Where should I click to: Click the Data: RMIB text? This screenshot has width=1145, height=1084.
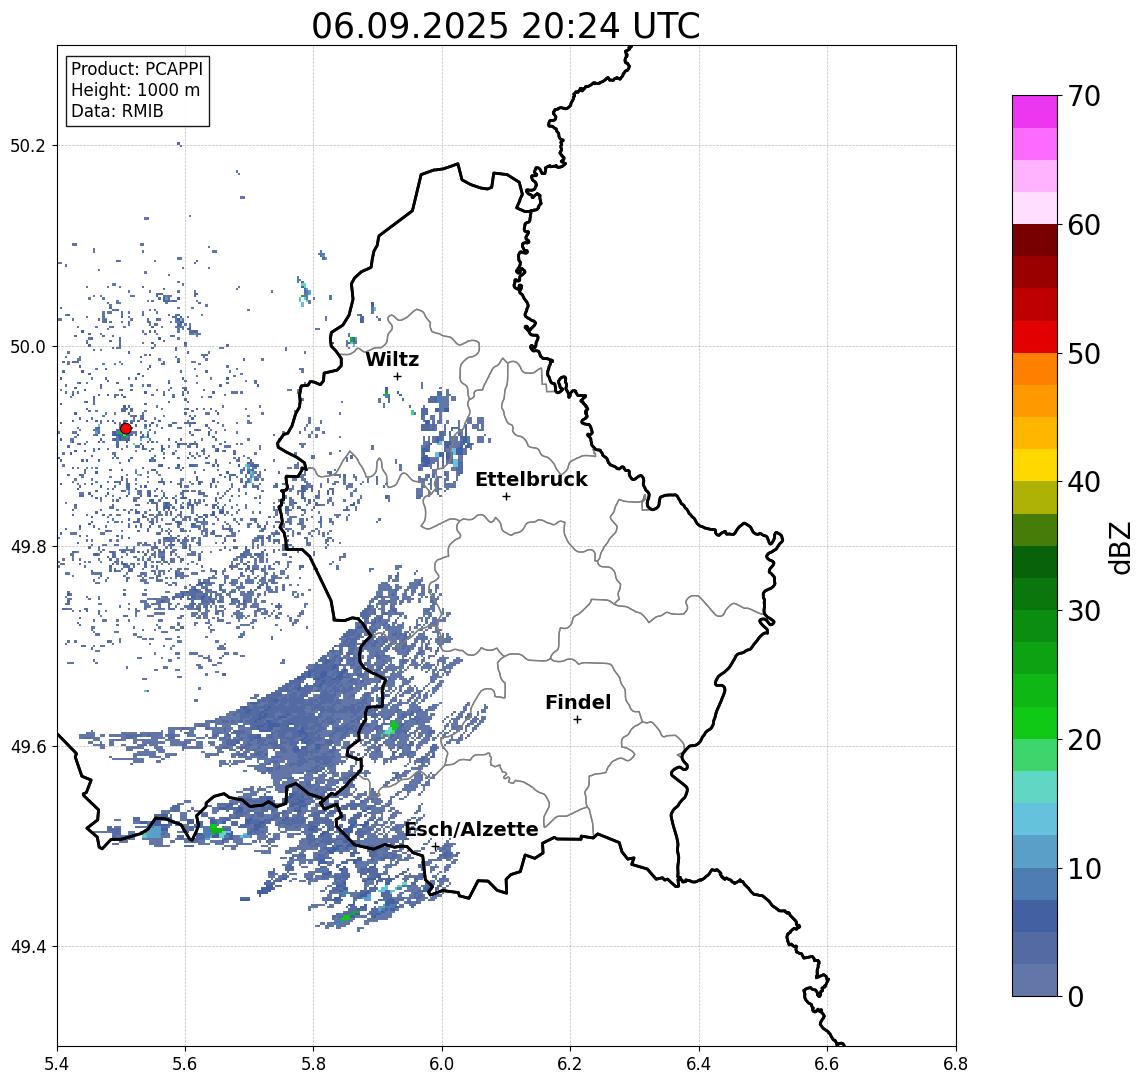click(x=117, y=111)
